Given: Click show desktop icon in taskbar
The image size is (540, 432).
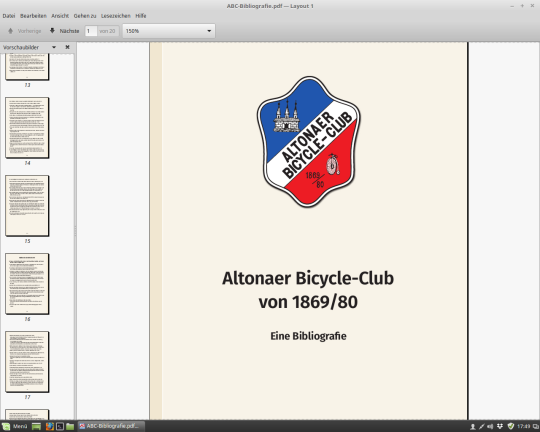Looking at the screenshot, I should [x=36, y=426].
